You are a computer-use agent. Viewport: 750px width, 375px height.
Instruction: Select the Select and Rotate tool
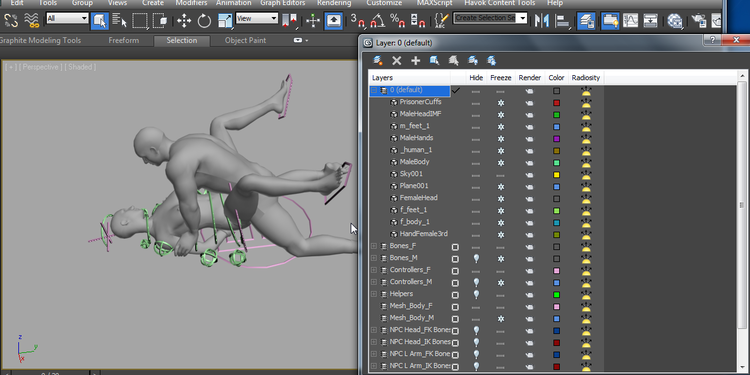(x=204, y=21)
